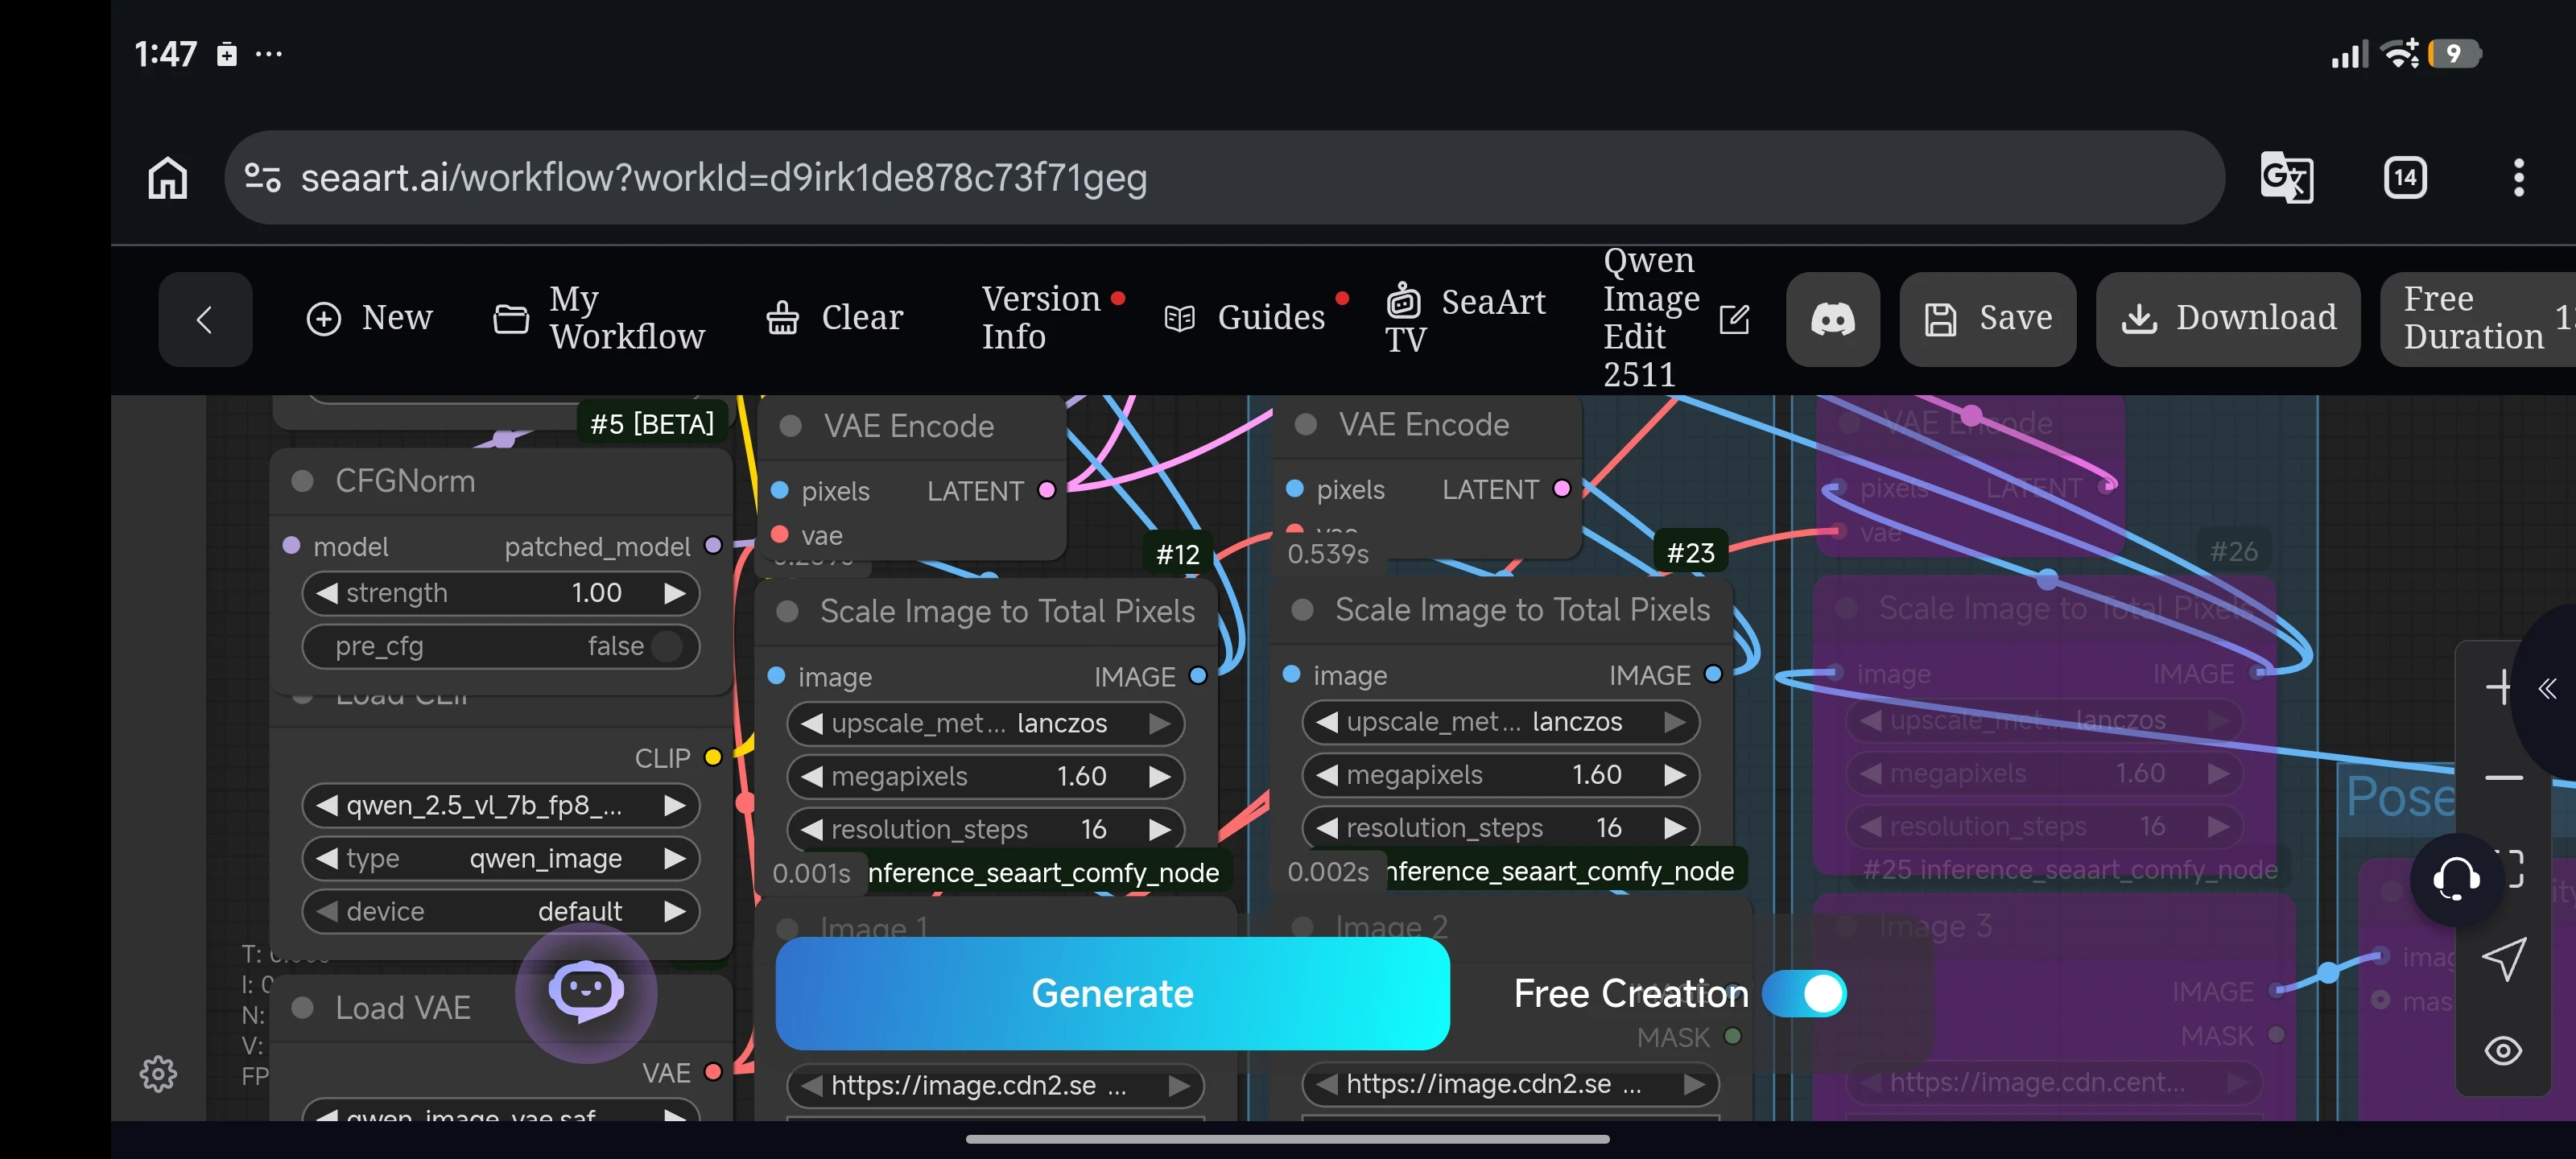The width and height of the screenshot is (2576, 1159).
Task: Open the browser three-dot overflow menu
Action: pos(2518,178)
